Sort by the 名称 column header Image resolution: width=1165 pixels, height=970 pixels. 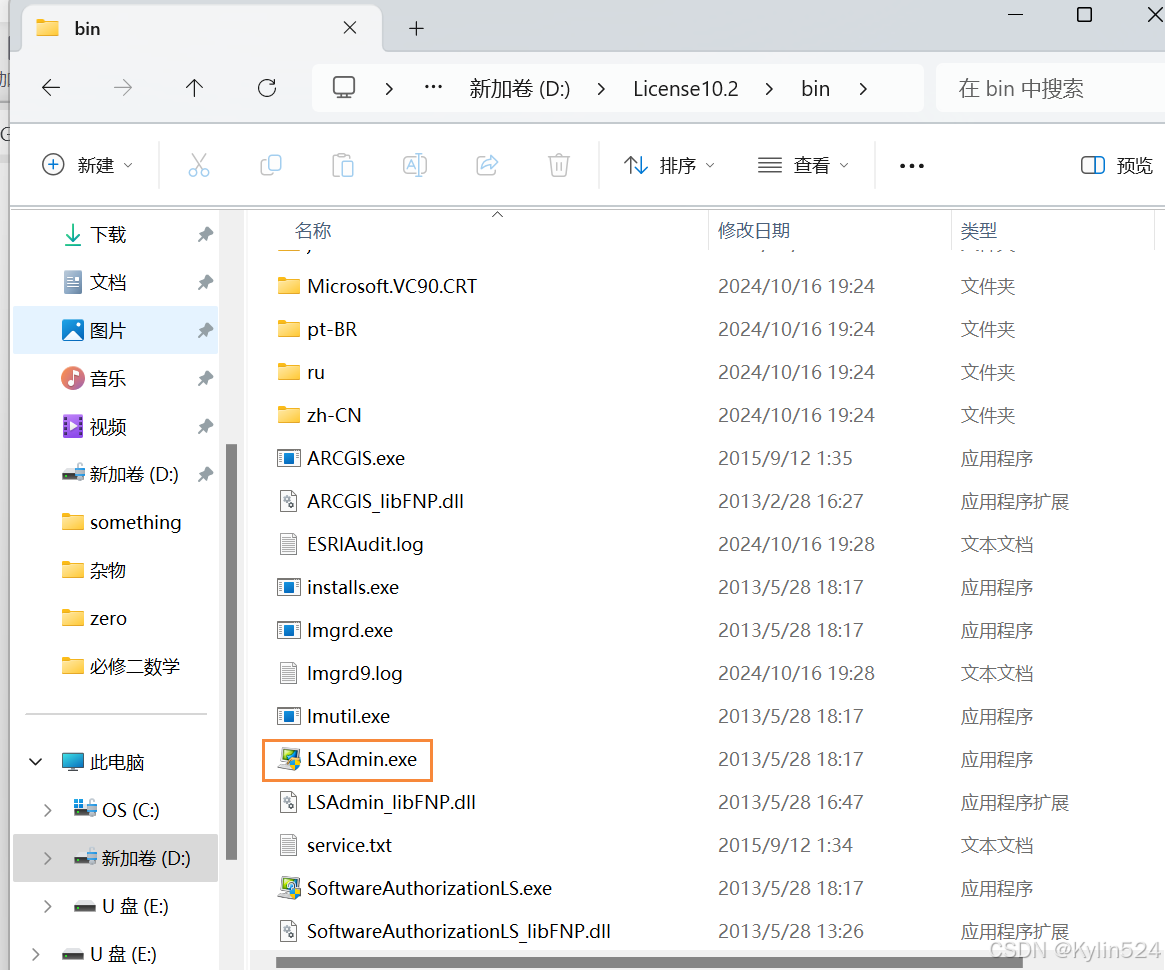[x=313, y=231]
